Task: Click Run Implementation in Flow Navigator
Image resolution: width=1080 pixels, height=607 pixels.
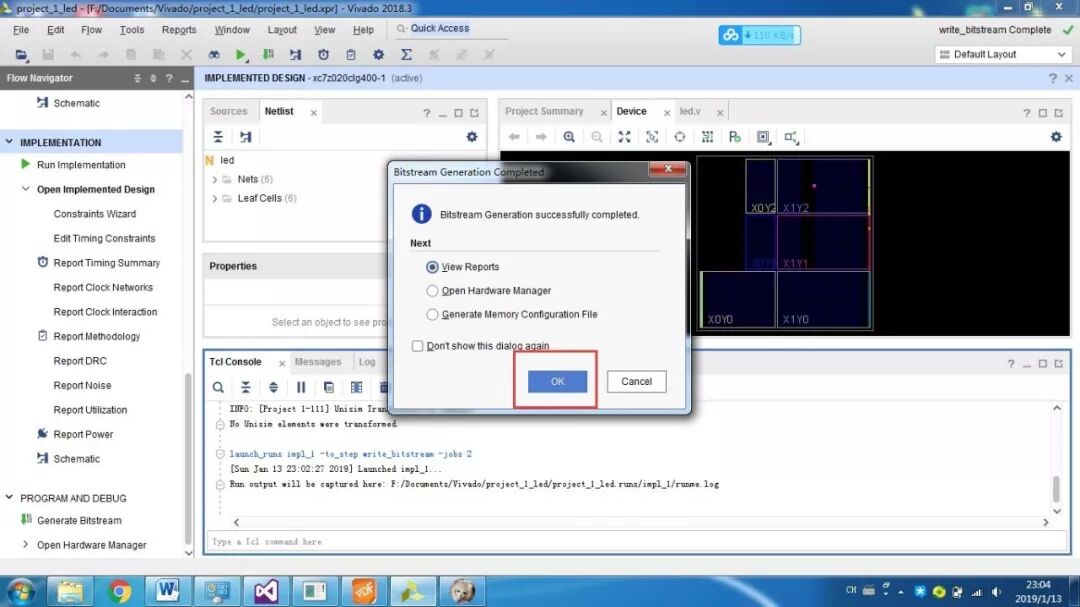Action: click(81, 165)
